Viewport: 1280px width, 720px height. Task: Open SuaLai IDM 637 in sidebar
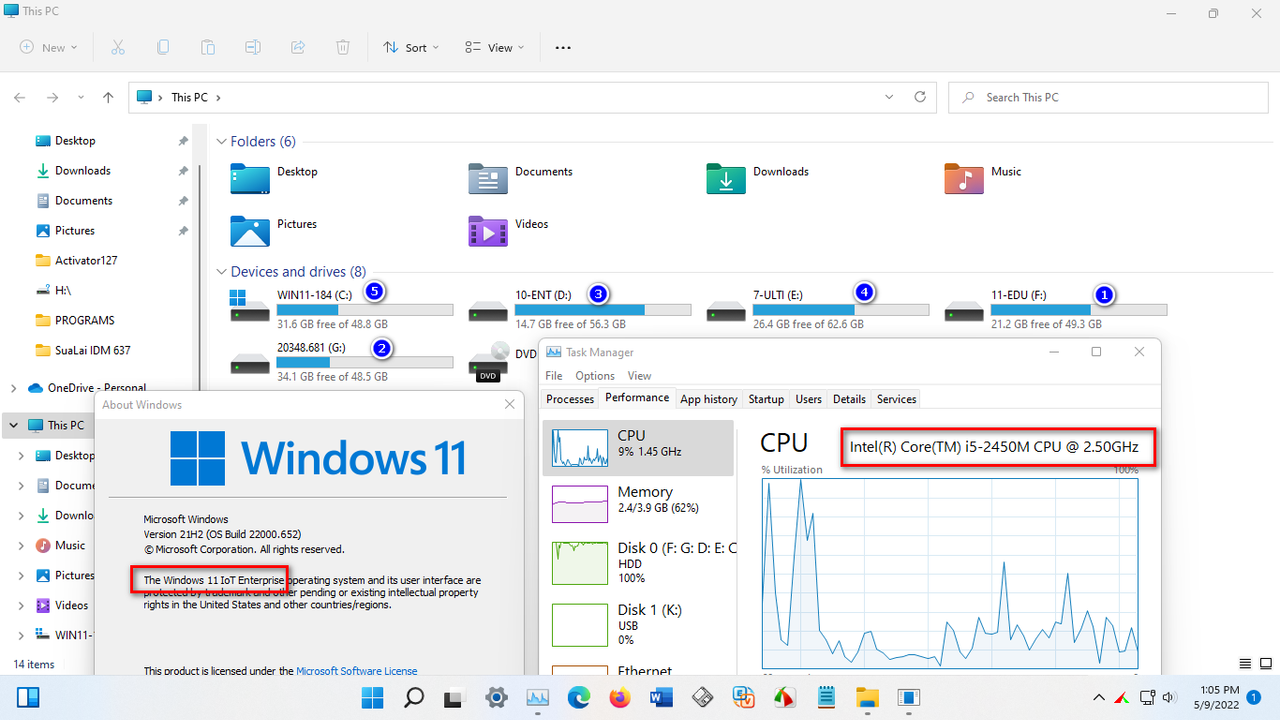click(x=92, y=350)
